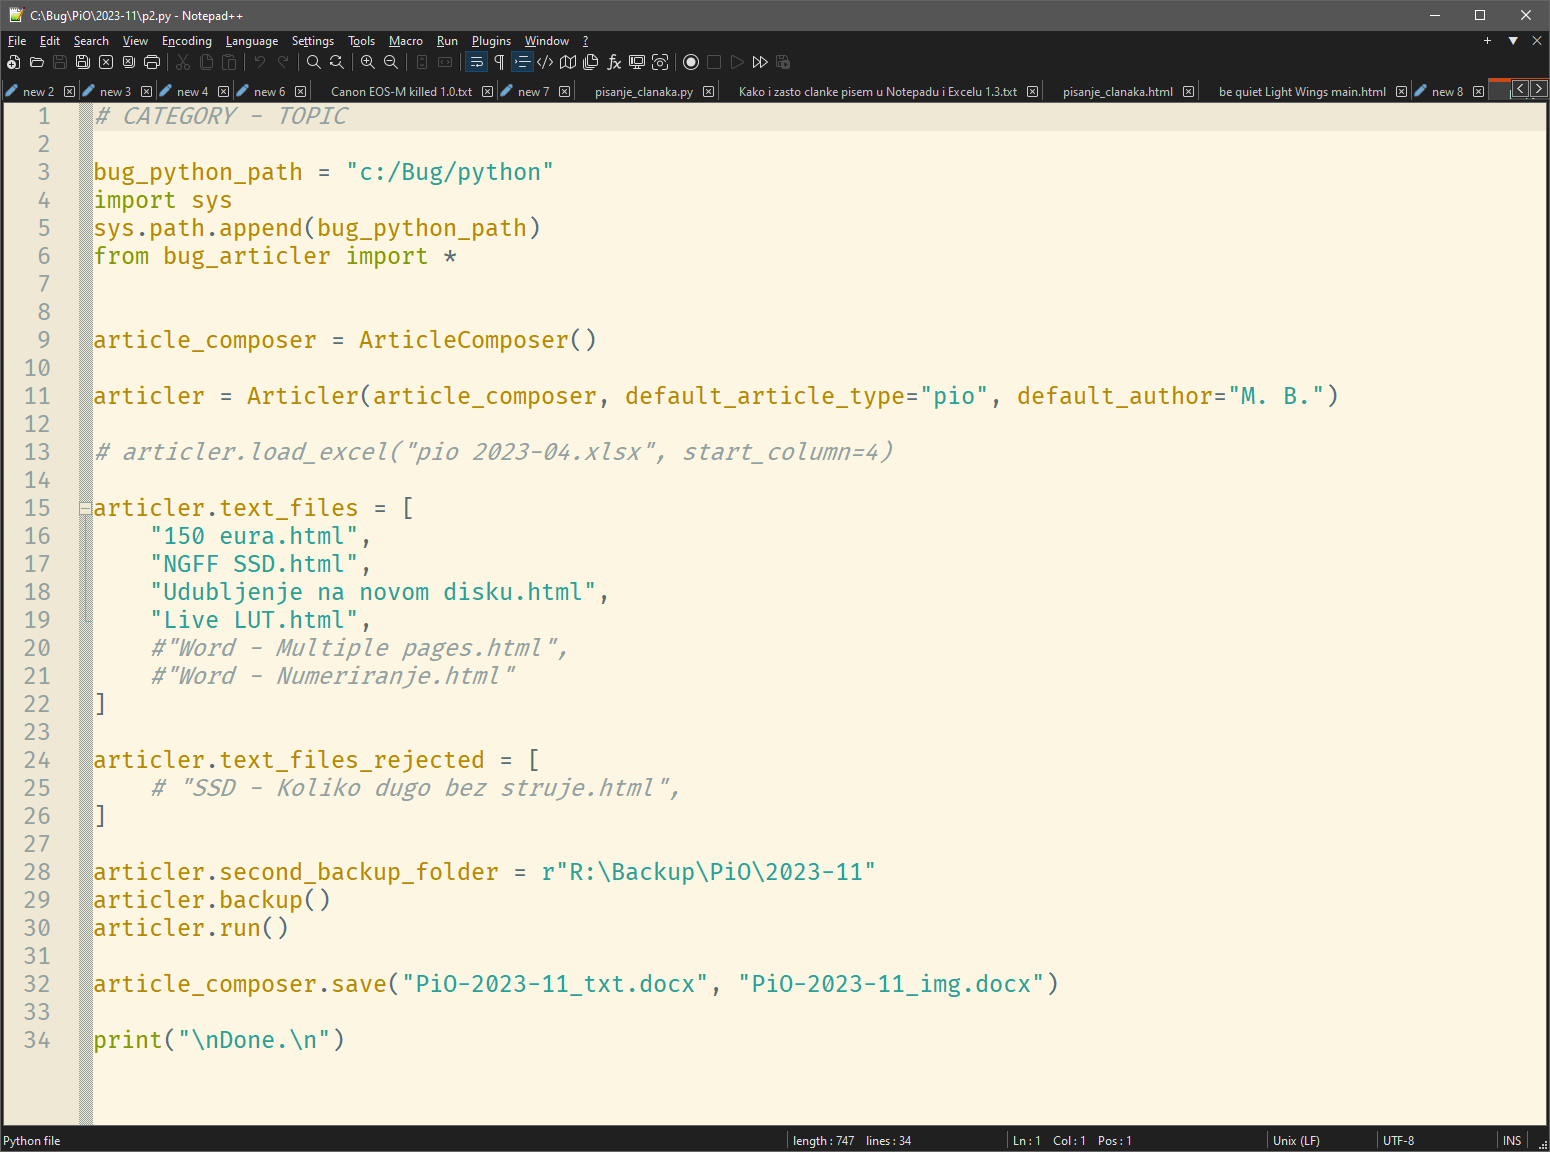
Task: Toggle the Monitoring eye icon
Action: click(660, 62)
